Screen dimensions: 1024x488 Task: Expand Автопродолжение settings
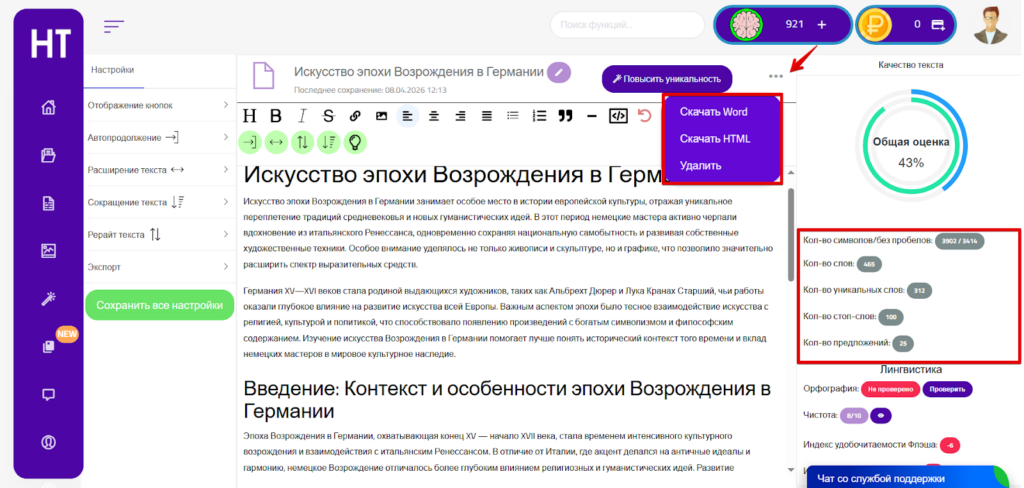click(158, 138)
